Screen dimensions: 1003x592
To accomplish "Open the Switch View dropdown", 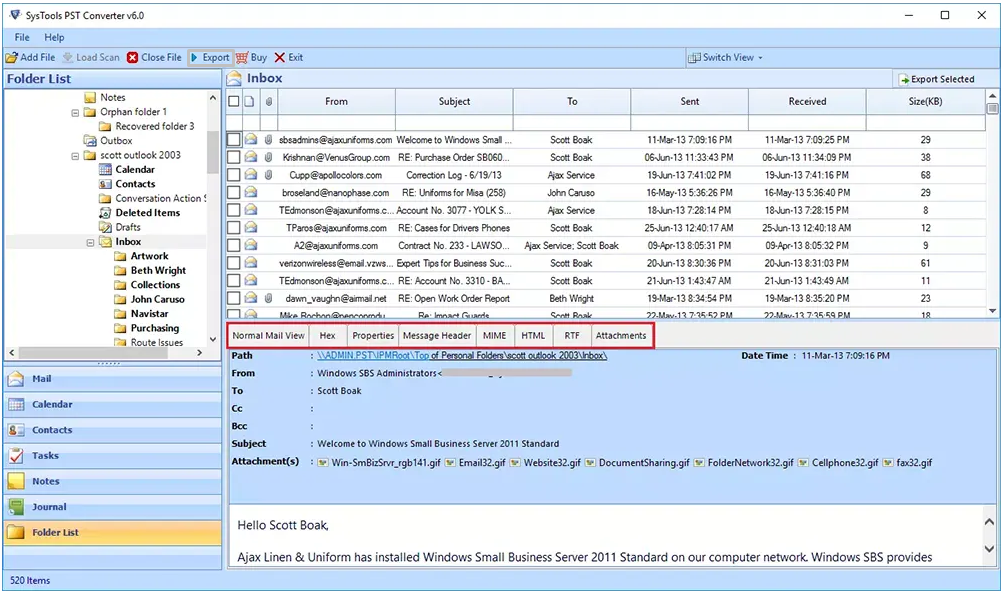I will [725, 57].
